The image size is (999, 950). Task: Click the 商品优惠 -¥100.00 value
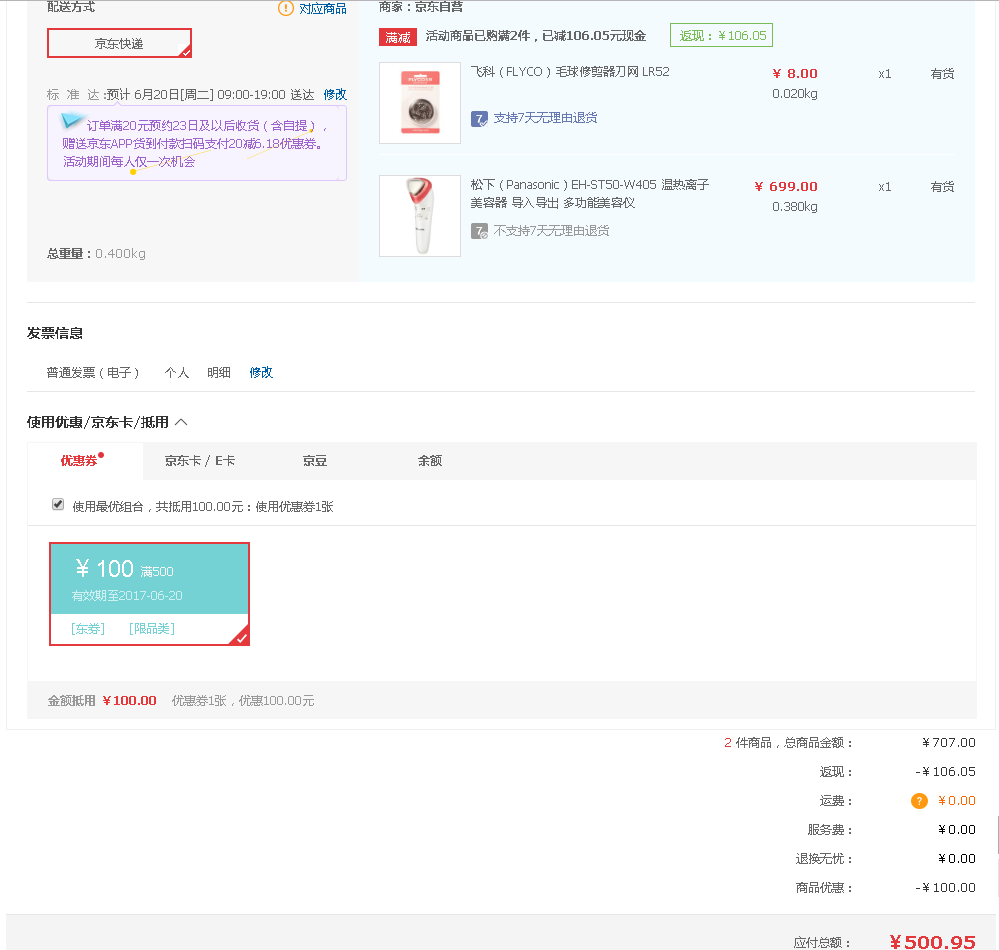[945, 888]
